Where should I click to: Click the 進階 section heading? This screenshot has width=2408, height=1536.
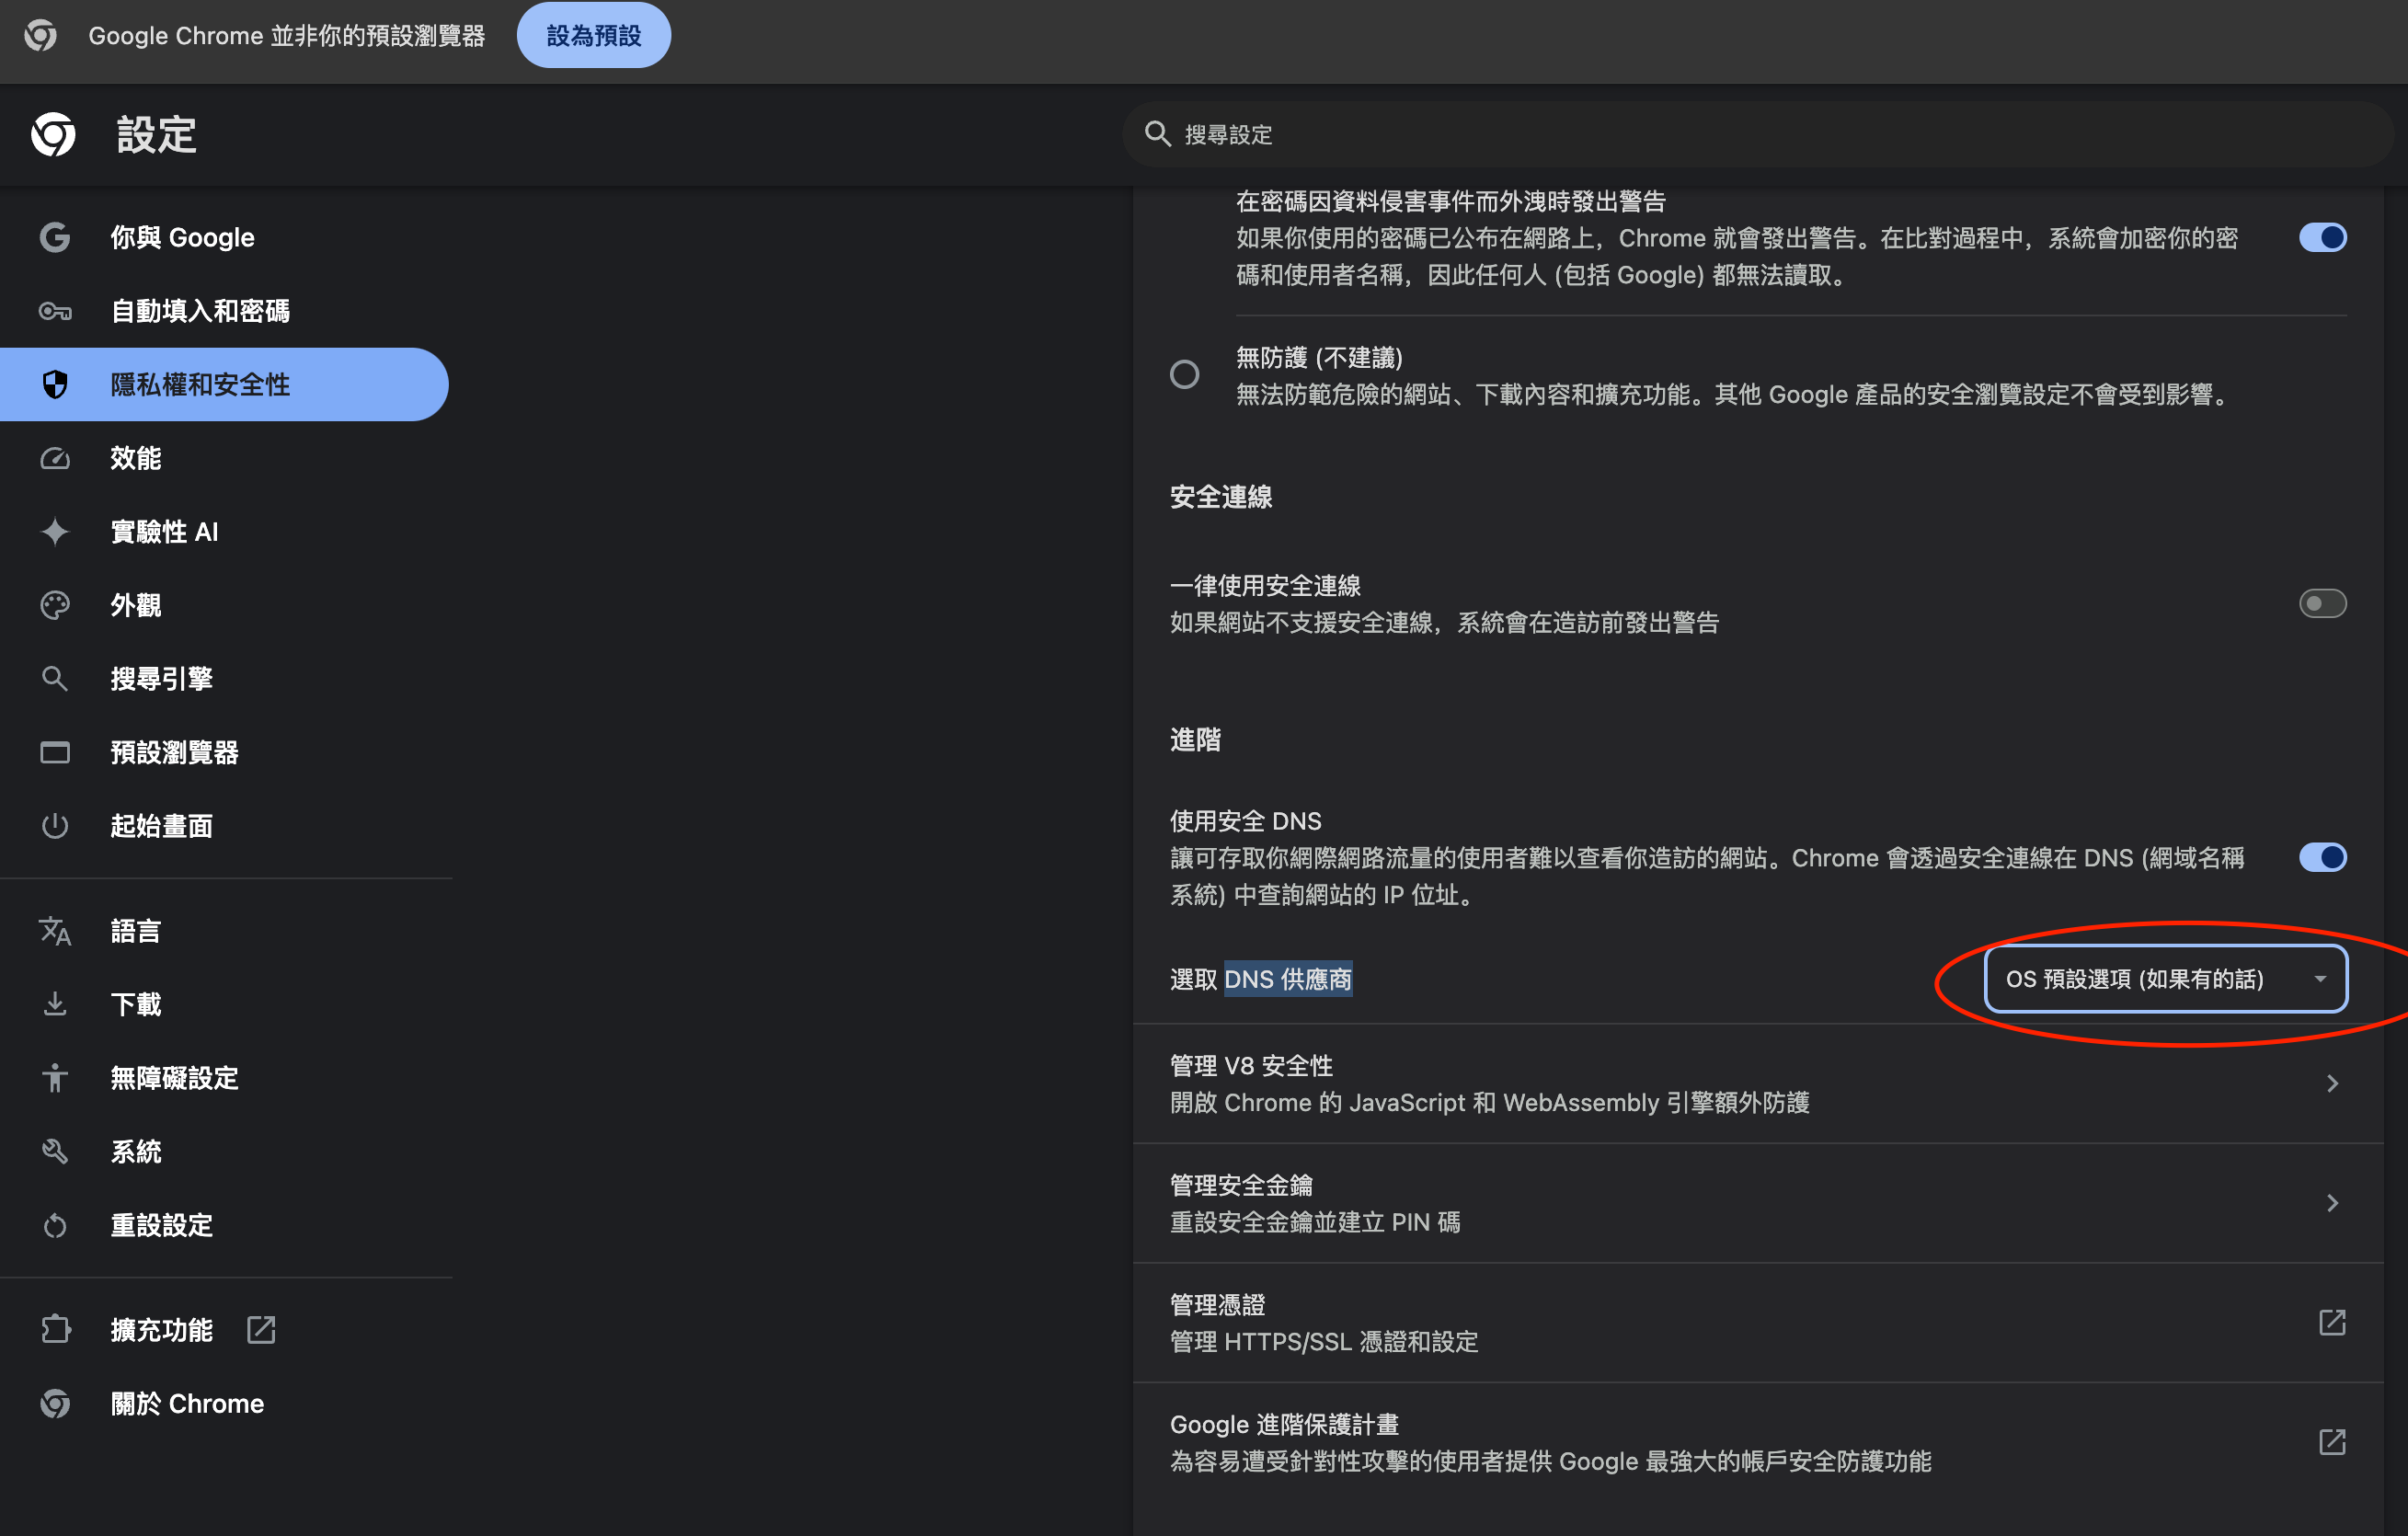pyautogui.click(x=1195, y=740)
